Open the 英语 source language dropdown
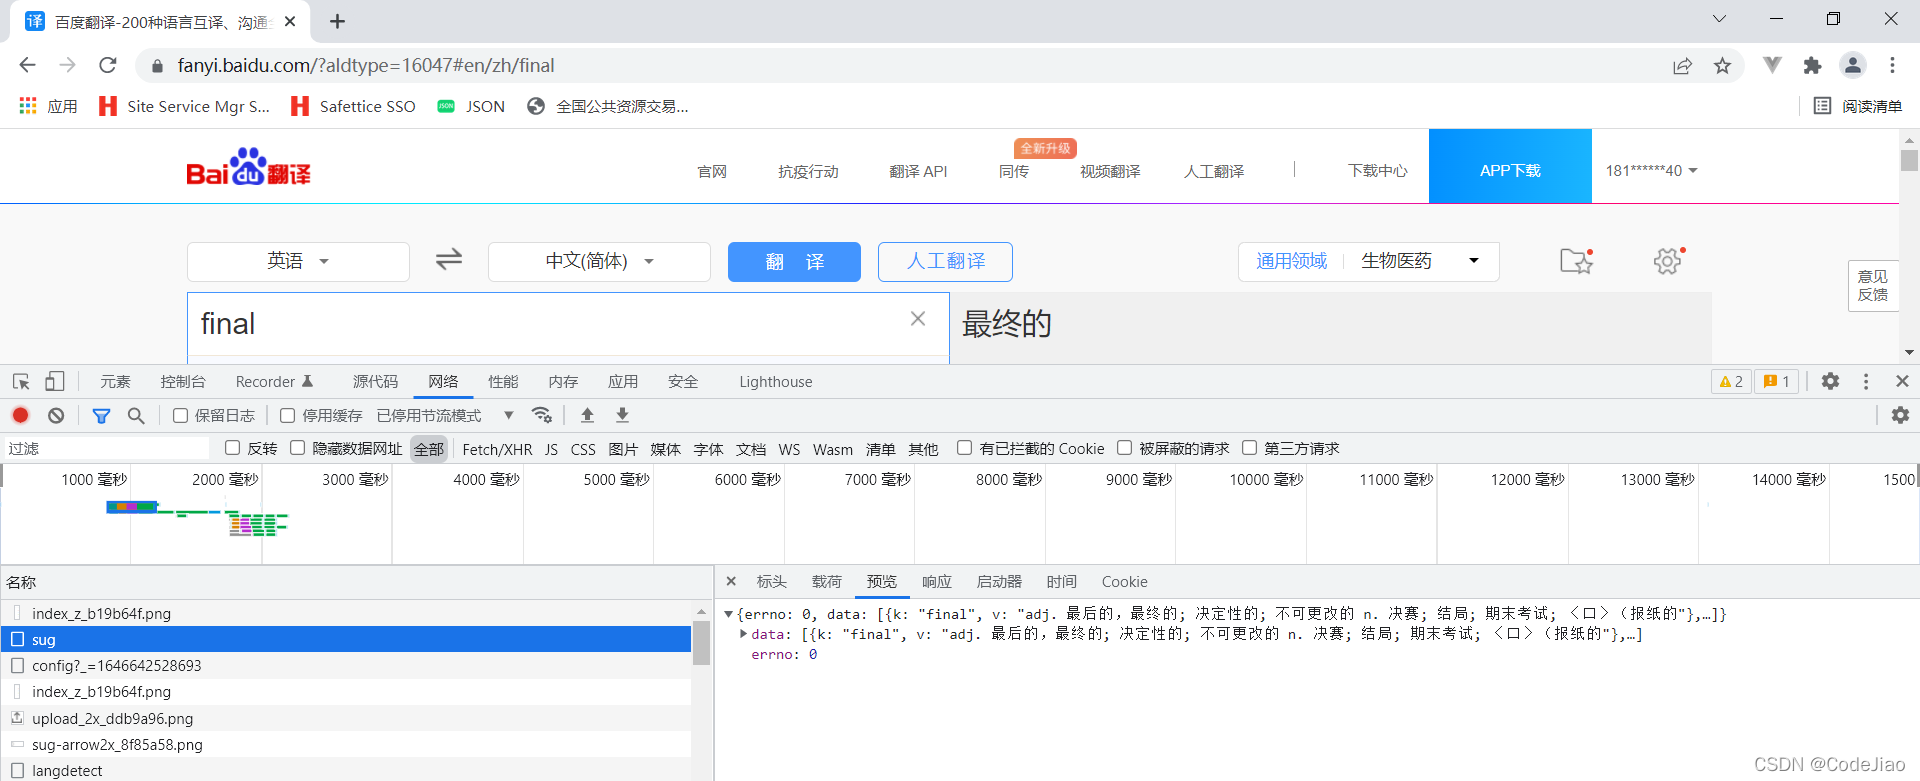The height and width of the screenshot is (781, 1920). (298, 261)
